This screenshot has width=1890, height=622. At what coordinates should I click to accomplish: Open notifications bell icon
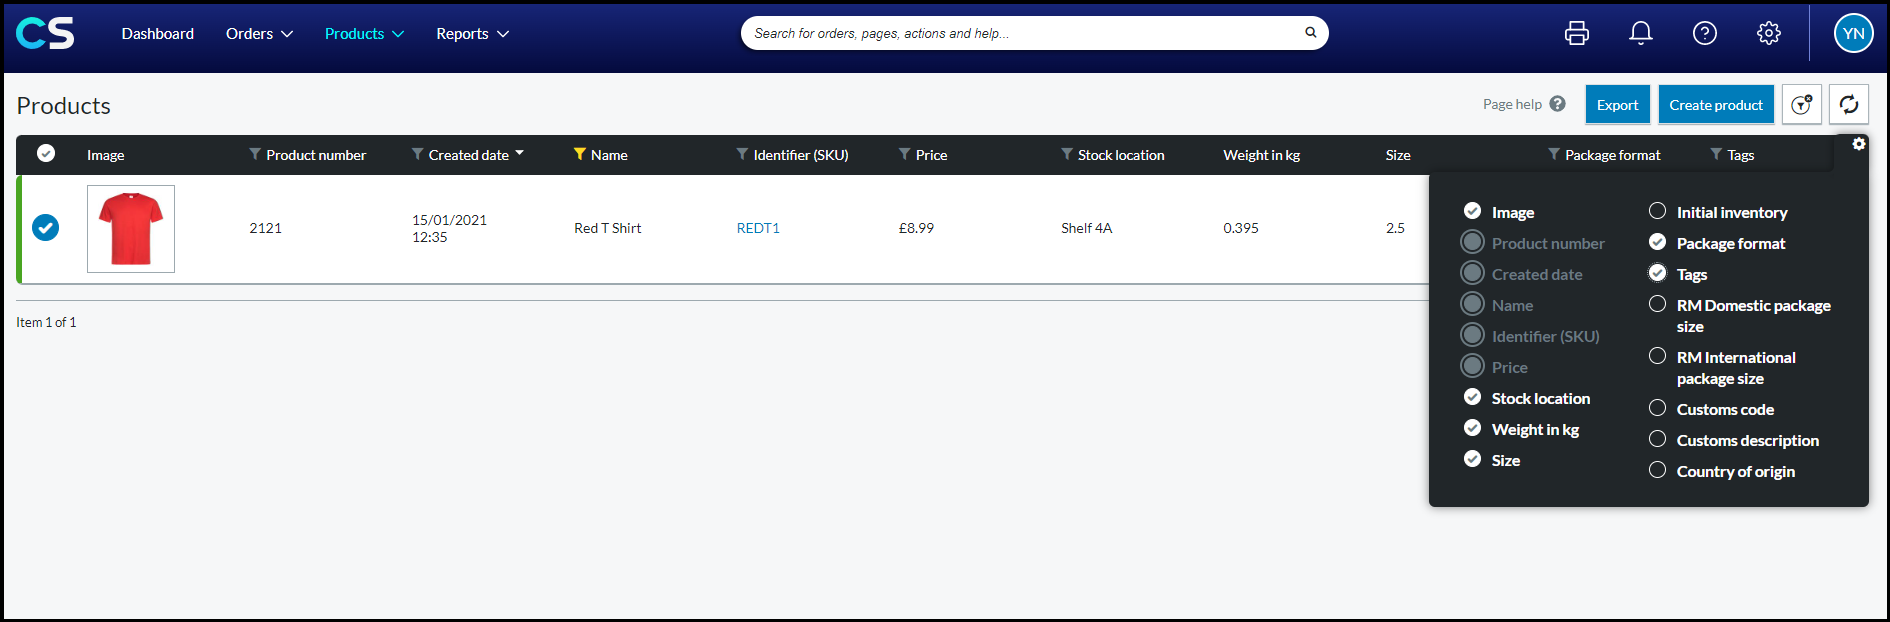pyautogui.click(x=1641, y=33)
